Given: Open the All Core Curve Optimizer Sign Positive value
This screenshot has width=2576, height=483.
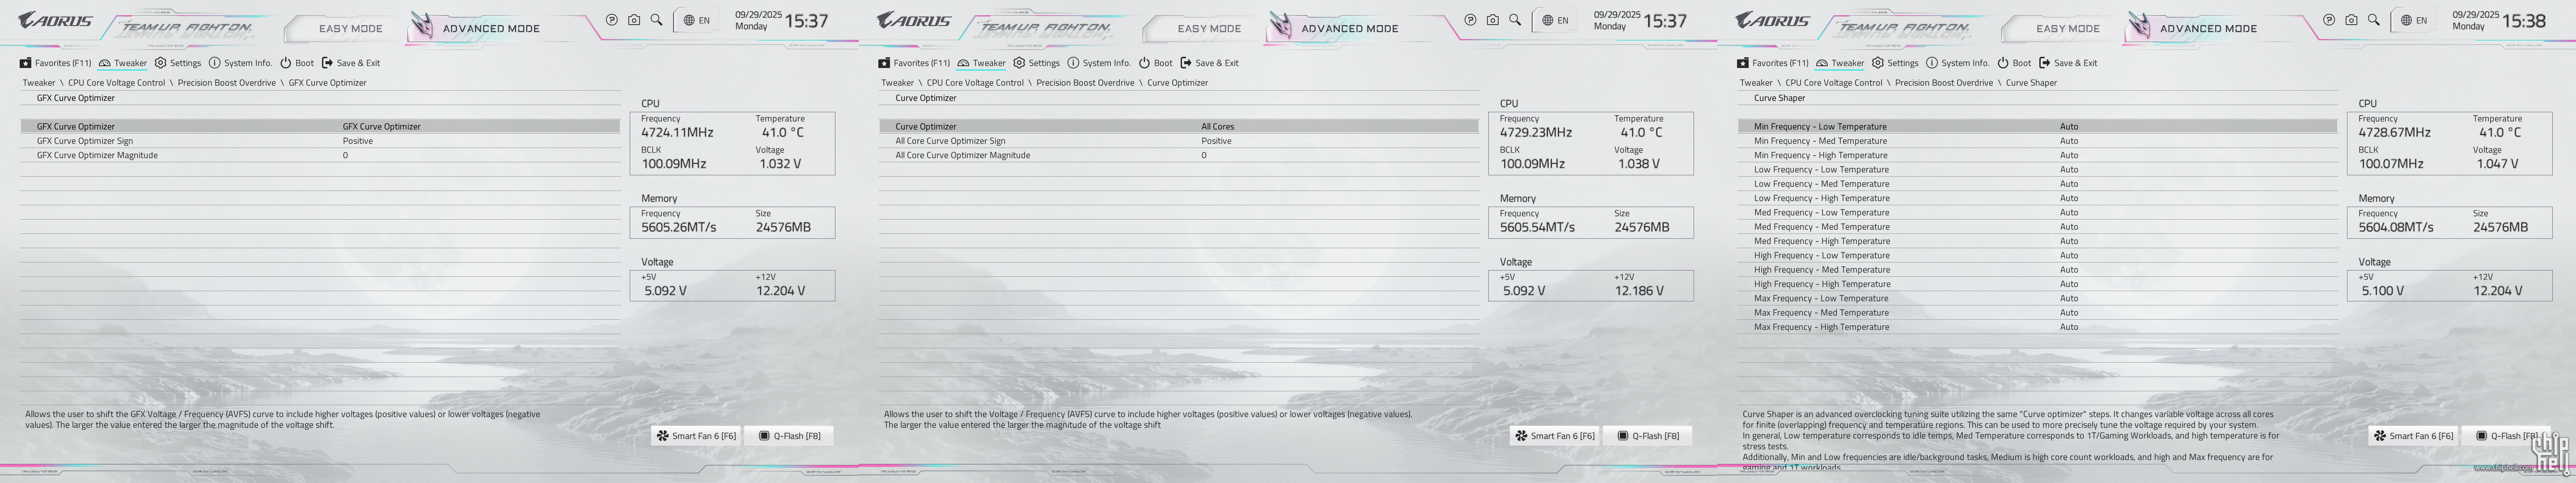Looking at the screenshot, I should (1216, 141).
